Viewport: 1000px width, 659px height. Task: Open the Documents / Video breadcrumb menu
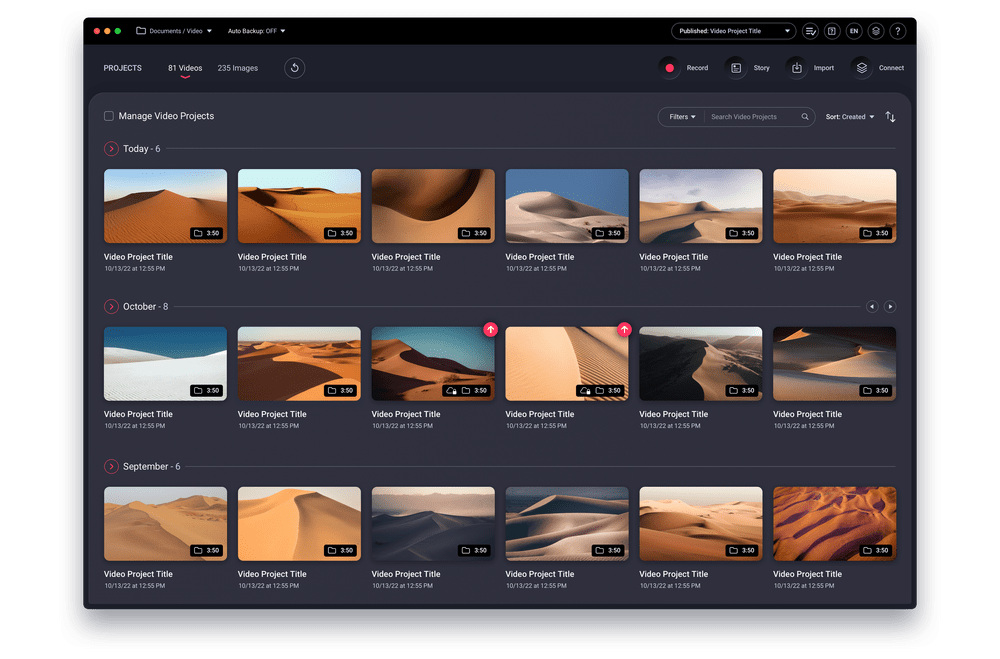[174, 31]
